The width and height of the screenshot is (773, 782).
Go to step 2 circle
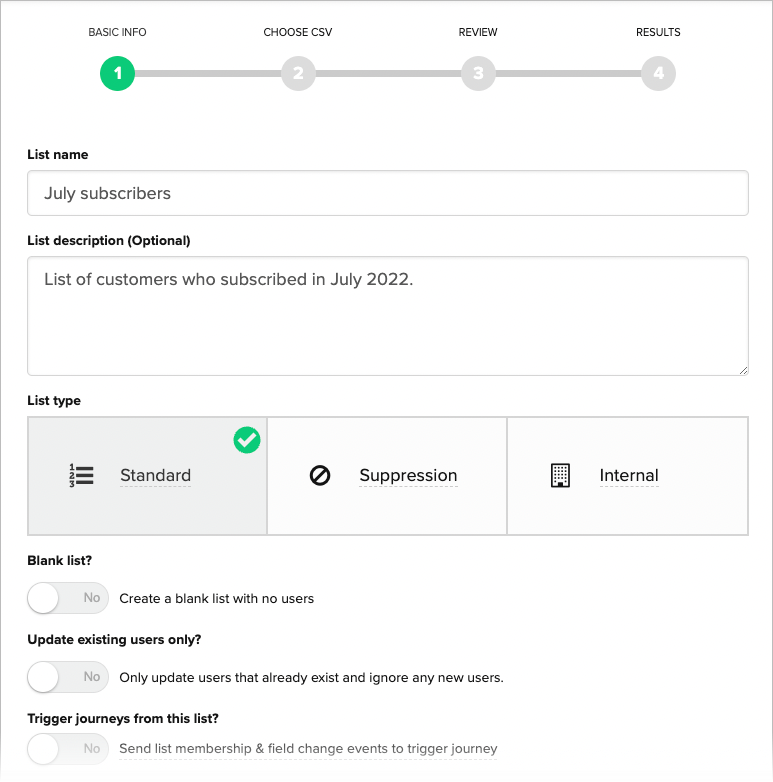click(x=298, y=73)
